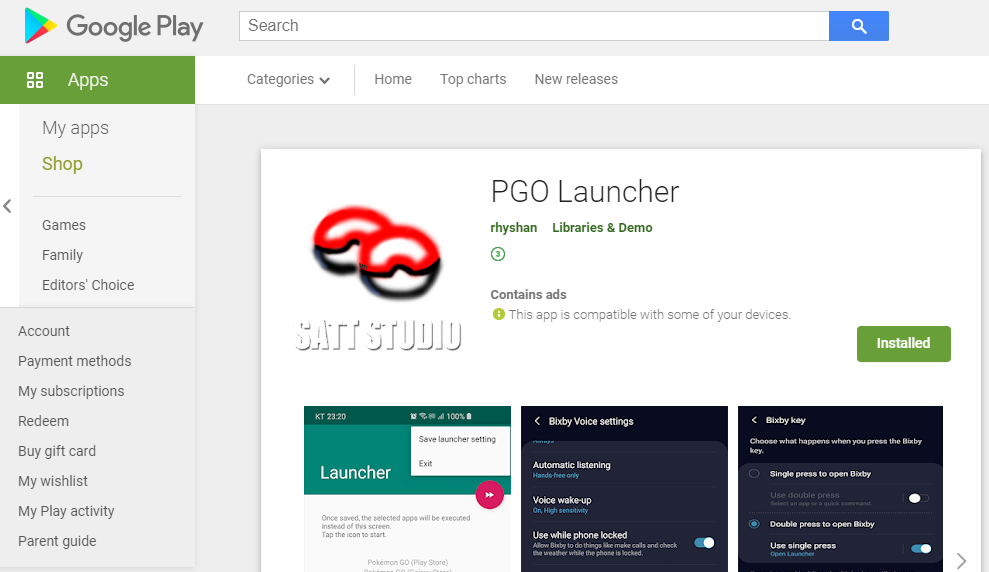Viewport: 989px width, 572px height.
Task: Open My wishlist
Action: point(53,481)
